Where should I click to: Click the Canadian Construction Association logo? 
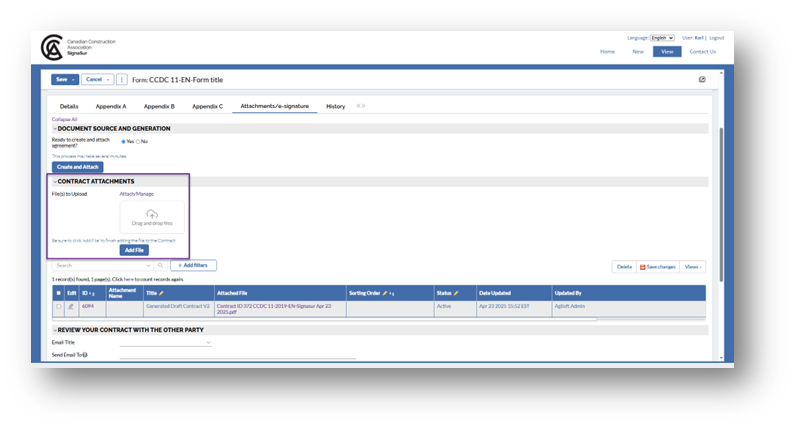[x=51, y=47]
